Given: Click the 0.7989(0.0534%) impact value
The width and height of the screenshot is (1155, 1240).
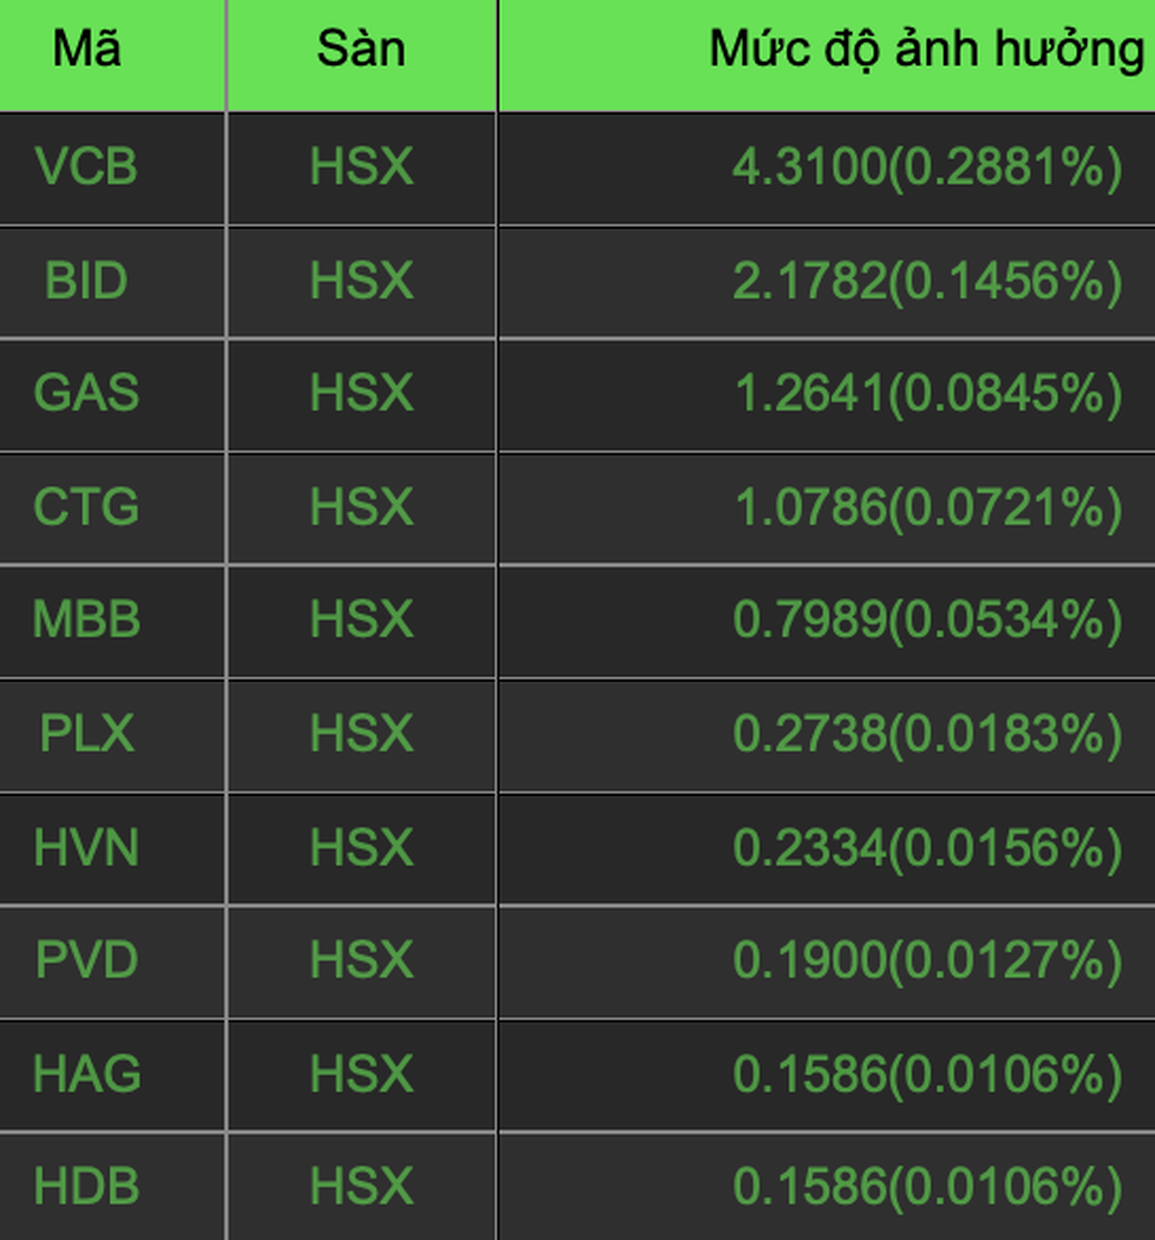Looking at the screenshot, I should click(x=927, y=621).
